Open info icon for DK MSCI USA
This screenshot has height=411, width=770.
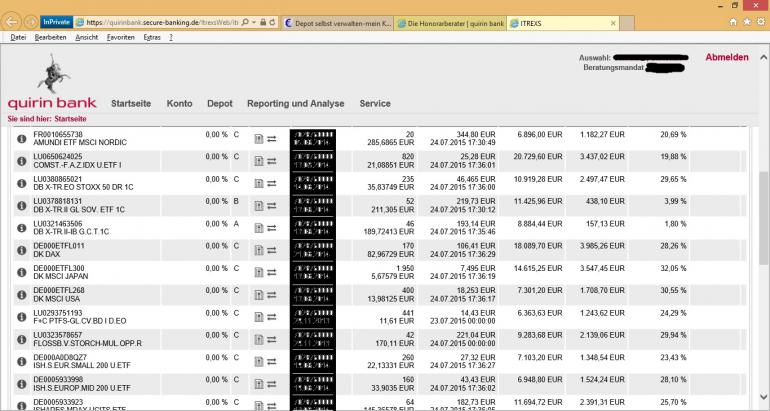[x=21, y=295]
